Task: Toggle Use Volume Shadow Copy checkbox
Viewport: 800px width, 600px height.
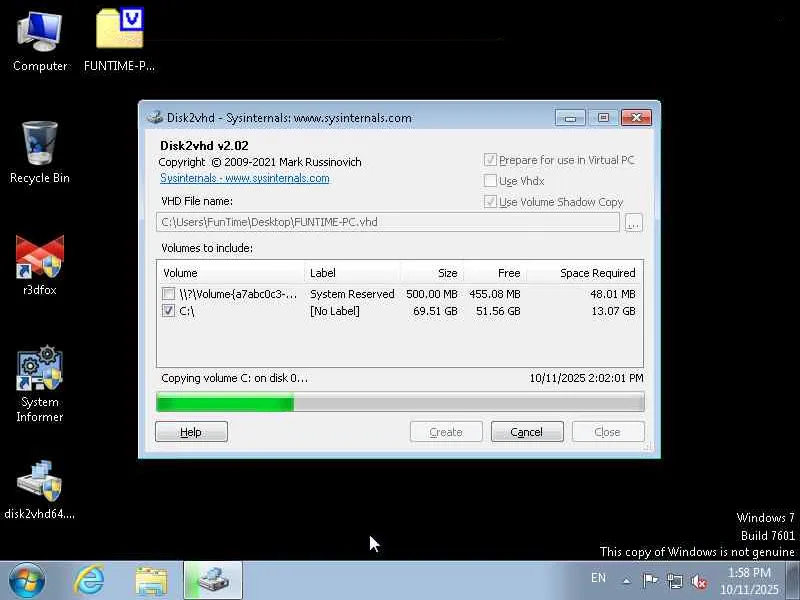Action: pos(490,202)
